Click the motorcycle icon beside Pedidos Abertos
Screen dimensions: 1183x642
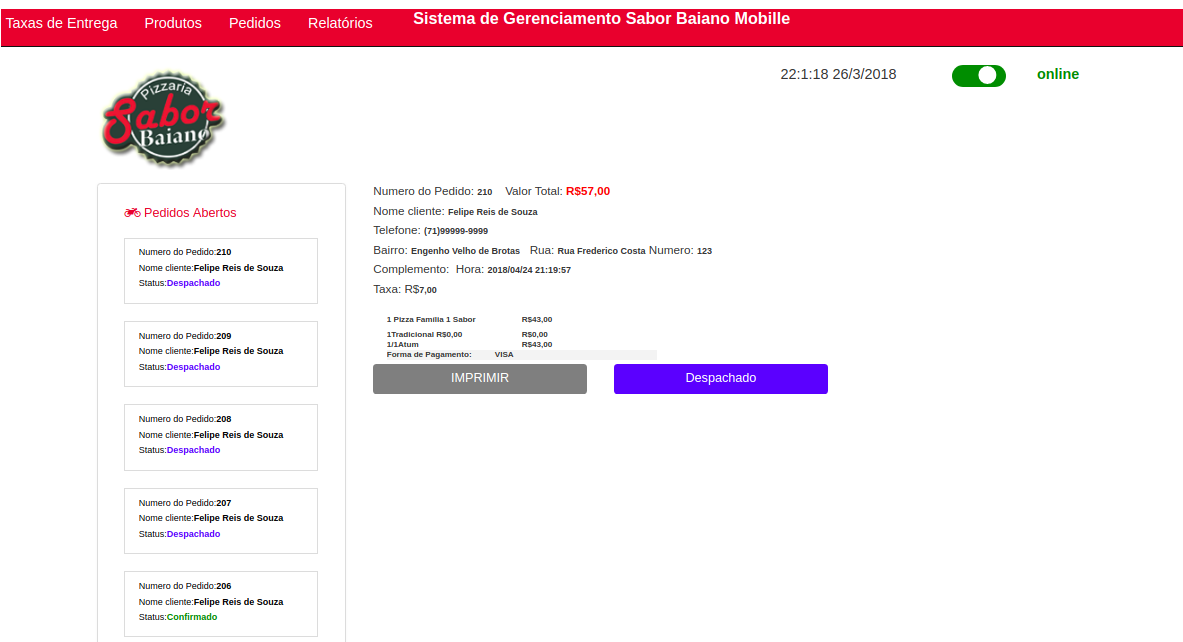click(x=132, y=213)
